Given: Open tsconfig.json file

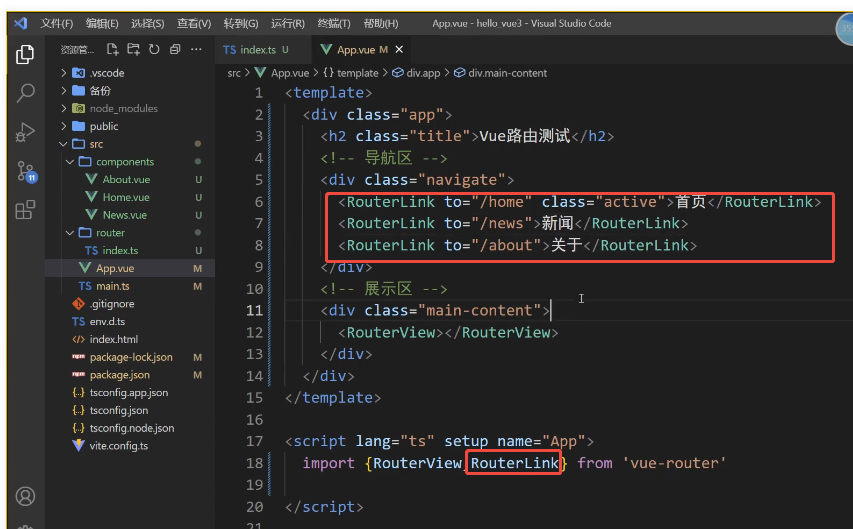Looking at the screenshot, I should [119, 410].
